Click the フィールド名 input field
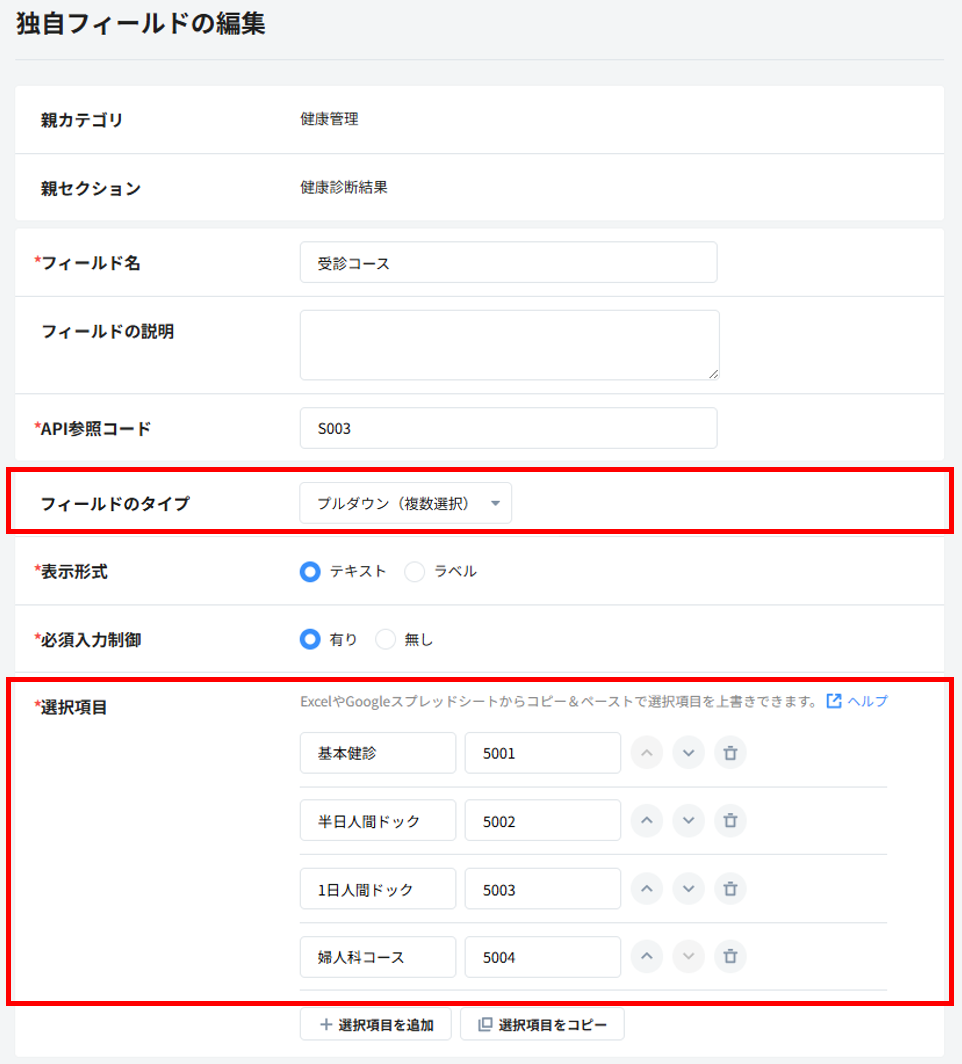 coord(508,263)
